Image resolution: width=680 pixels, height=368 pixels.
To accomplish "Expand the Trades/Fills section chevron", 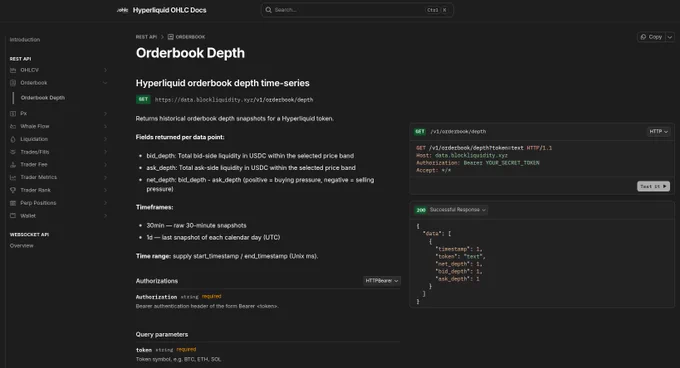I will 105,152.
